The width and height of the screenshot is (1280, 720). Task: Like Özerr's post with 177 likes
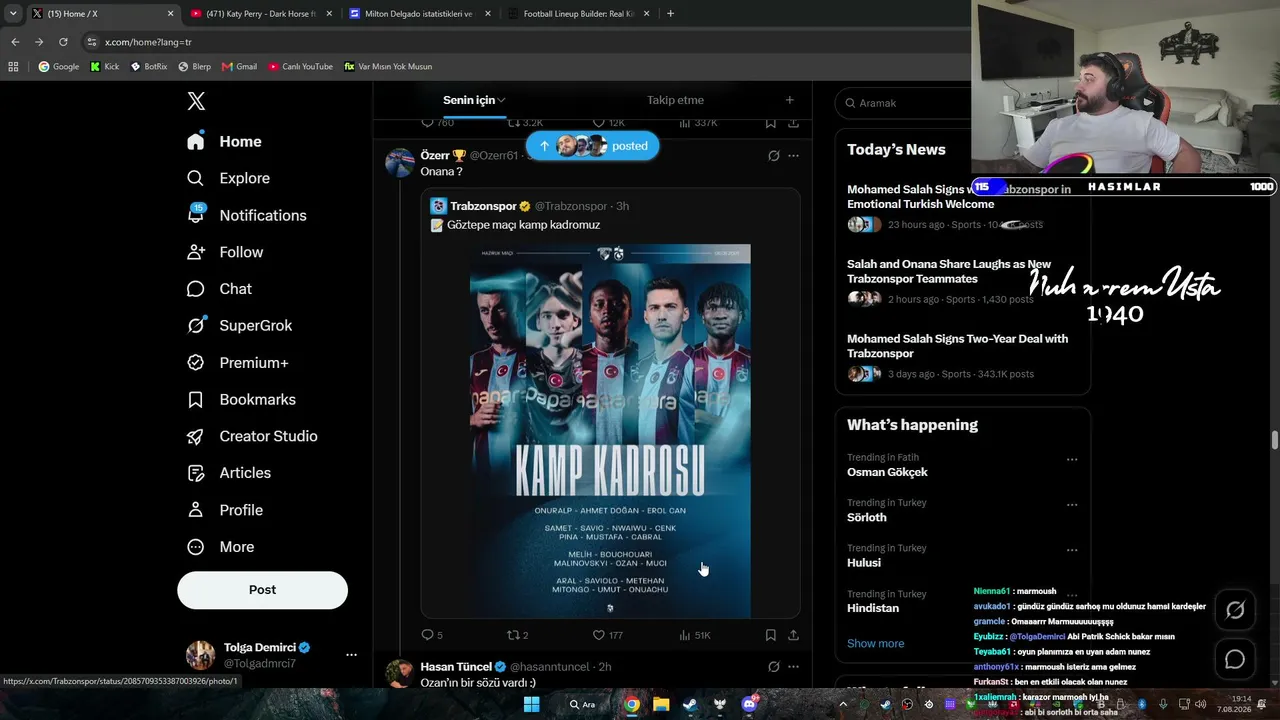[607, 635]
